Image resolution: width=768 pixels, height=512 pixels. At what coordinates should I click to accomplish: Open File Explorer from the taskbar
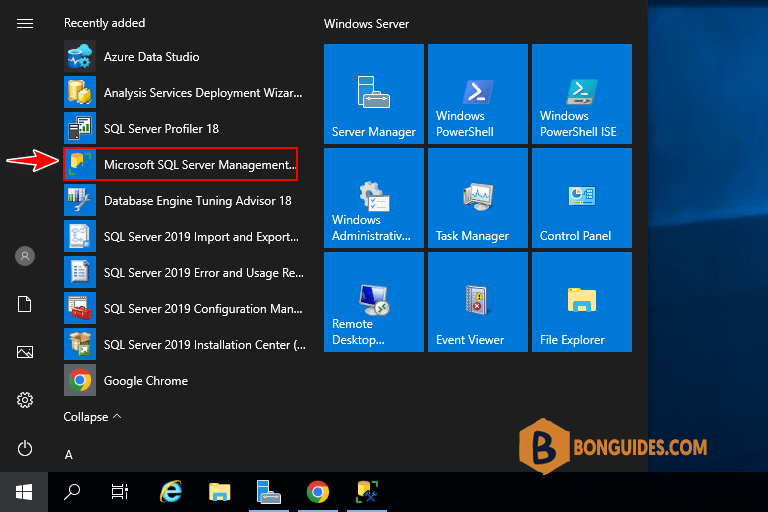[219, 492]
